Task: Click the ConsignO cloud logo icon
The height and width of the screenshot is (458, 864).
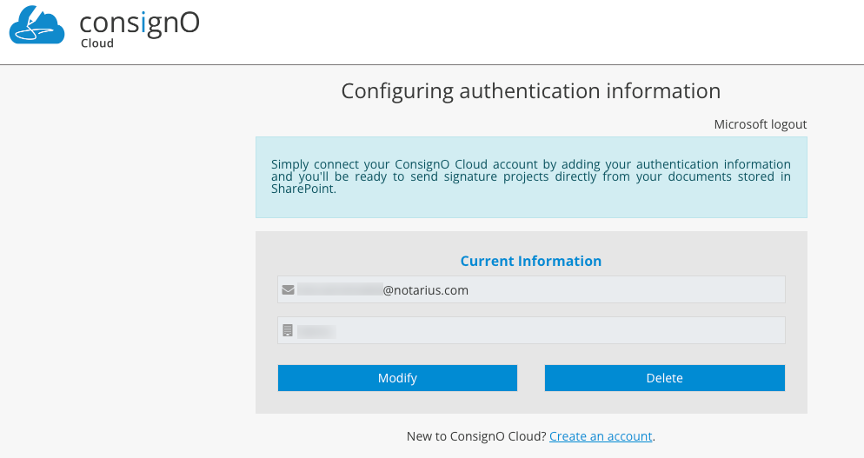Action: pos(37,25)
